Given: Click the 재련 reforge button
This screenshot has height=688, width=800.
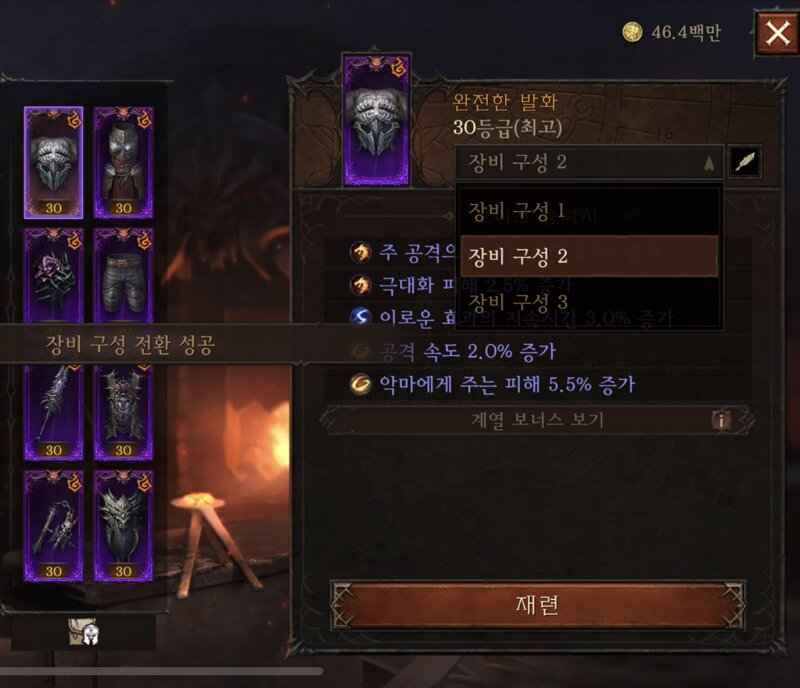Looking at the screenshot, I should (538, 605).
